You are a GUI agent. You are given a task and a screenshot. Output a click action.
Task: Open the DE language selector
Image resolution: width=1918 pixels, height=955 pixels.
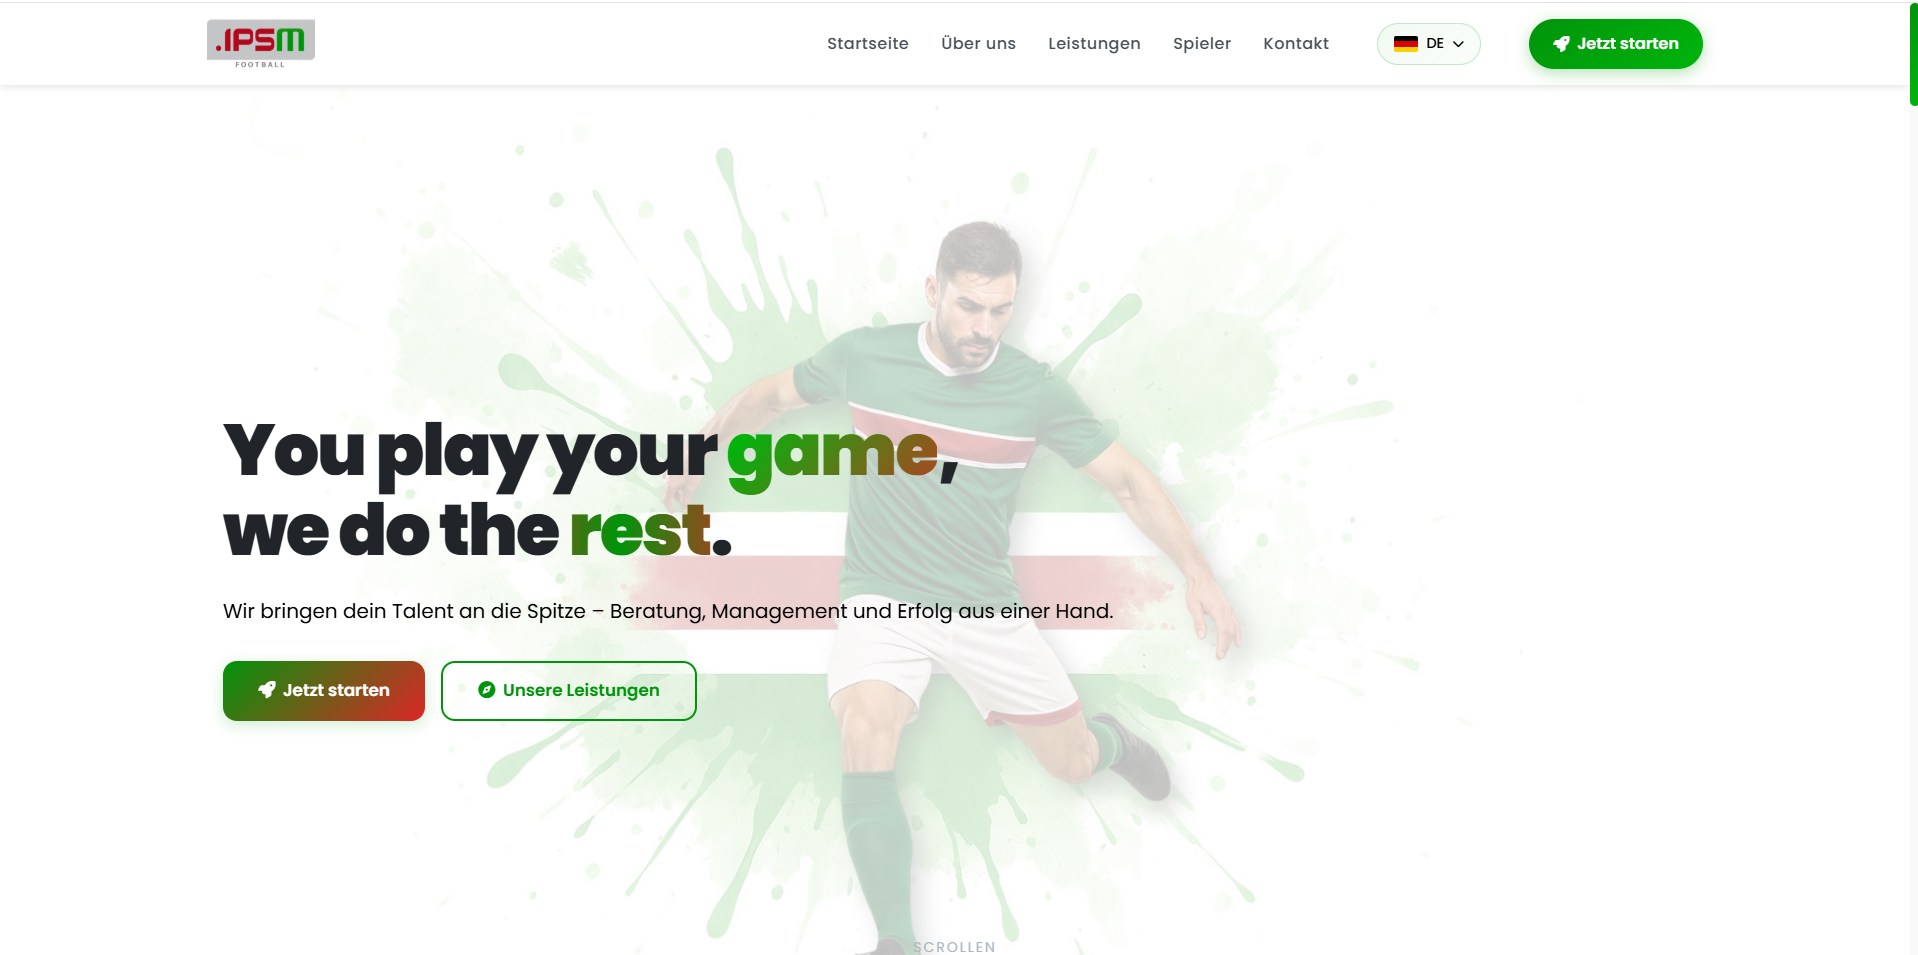1428,44
